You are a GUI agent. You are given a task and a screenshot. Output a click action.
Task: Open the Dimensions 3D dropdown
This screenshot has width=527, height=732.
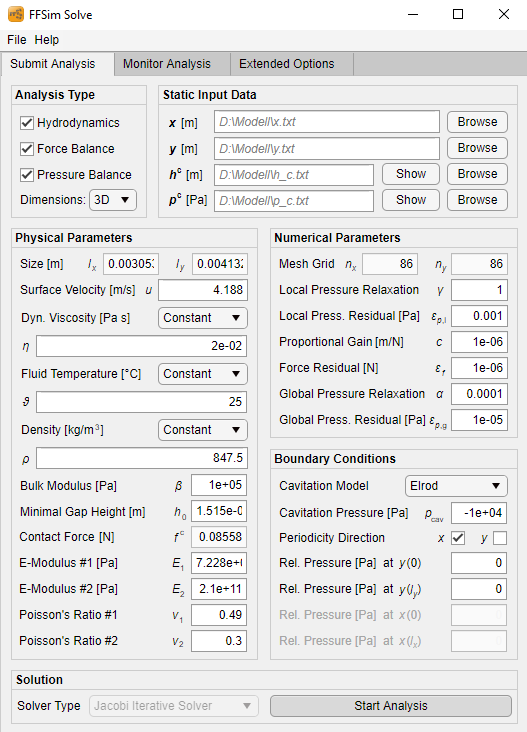click(x=112, y=200)
